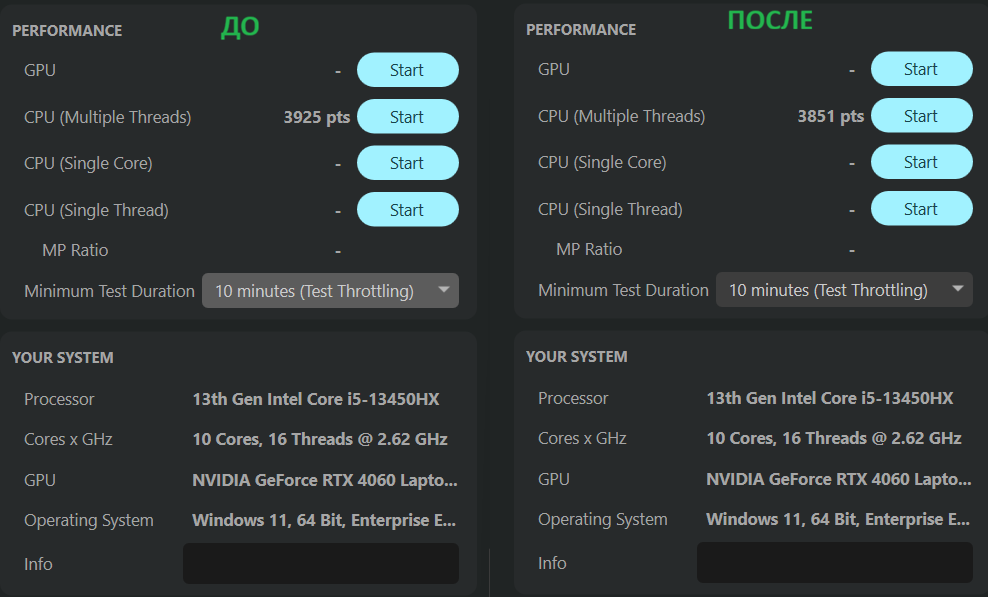Open left Minimum Test Duration dropdown
This screenshot has width=988, height=597.
[x=330, y=291]
